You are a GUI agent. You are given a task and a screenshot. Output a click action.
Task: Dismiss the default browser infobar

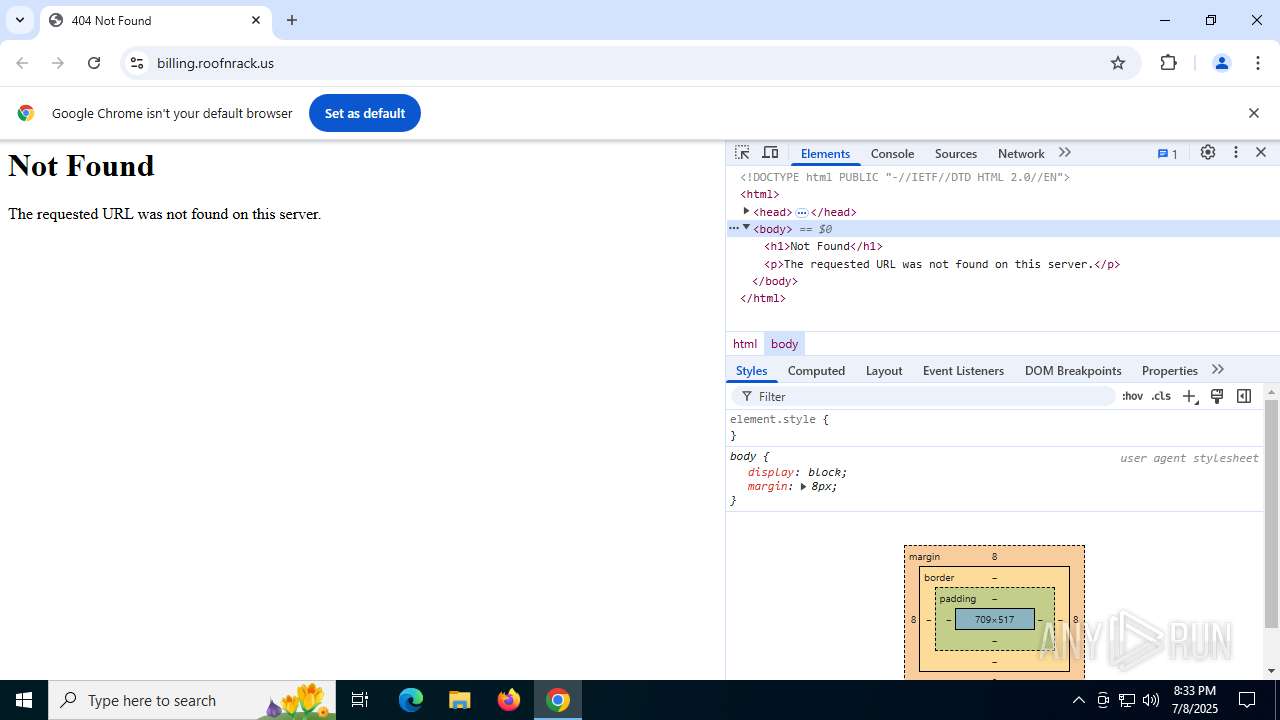coord(1253,113)
